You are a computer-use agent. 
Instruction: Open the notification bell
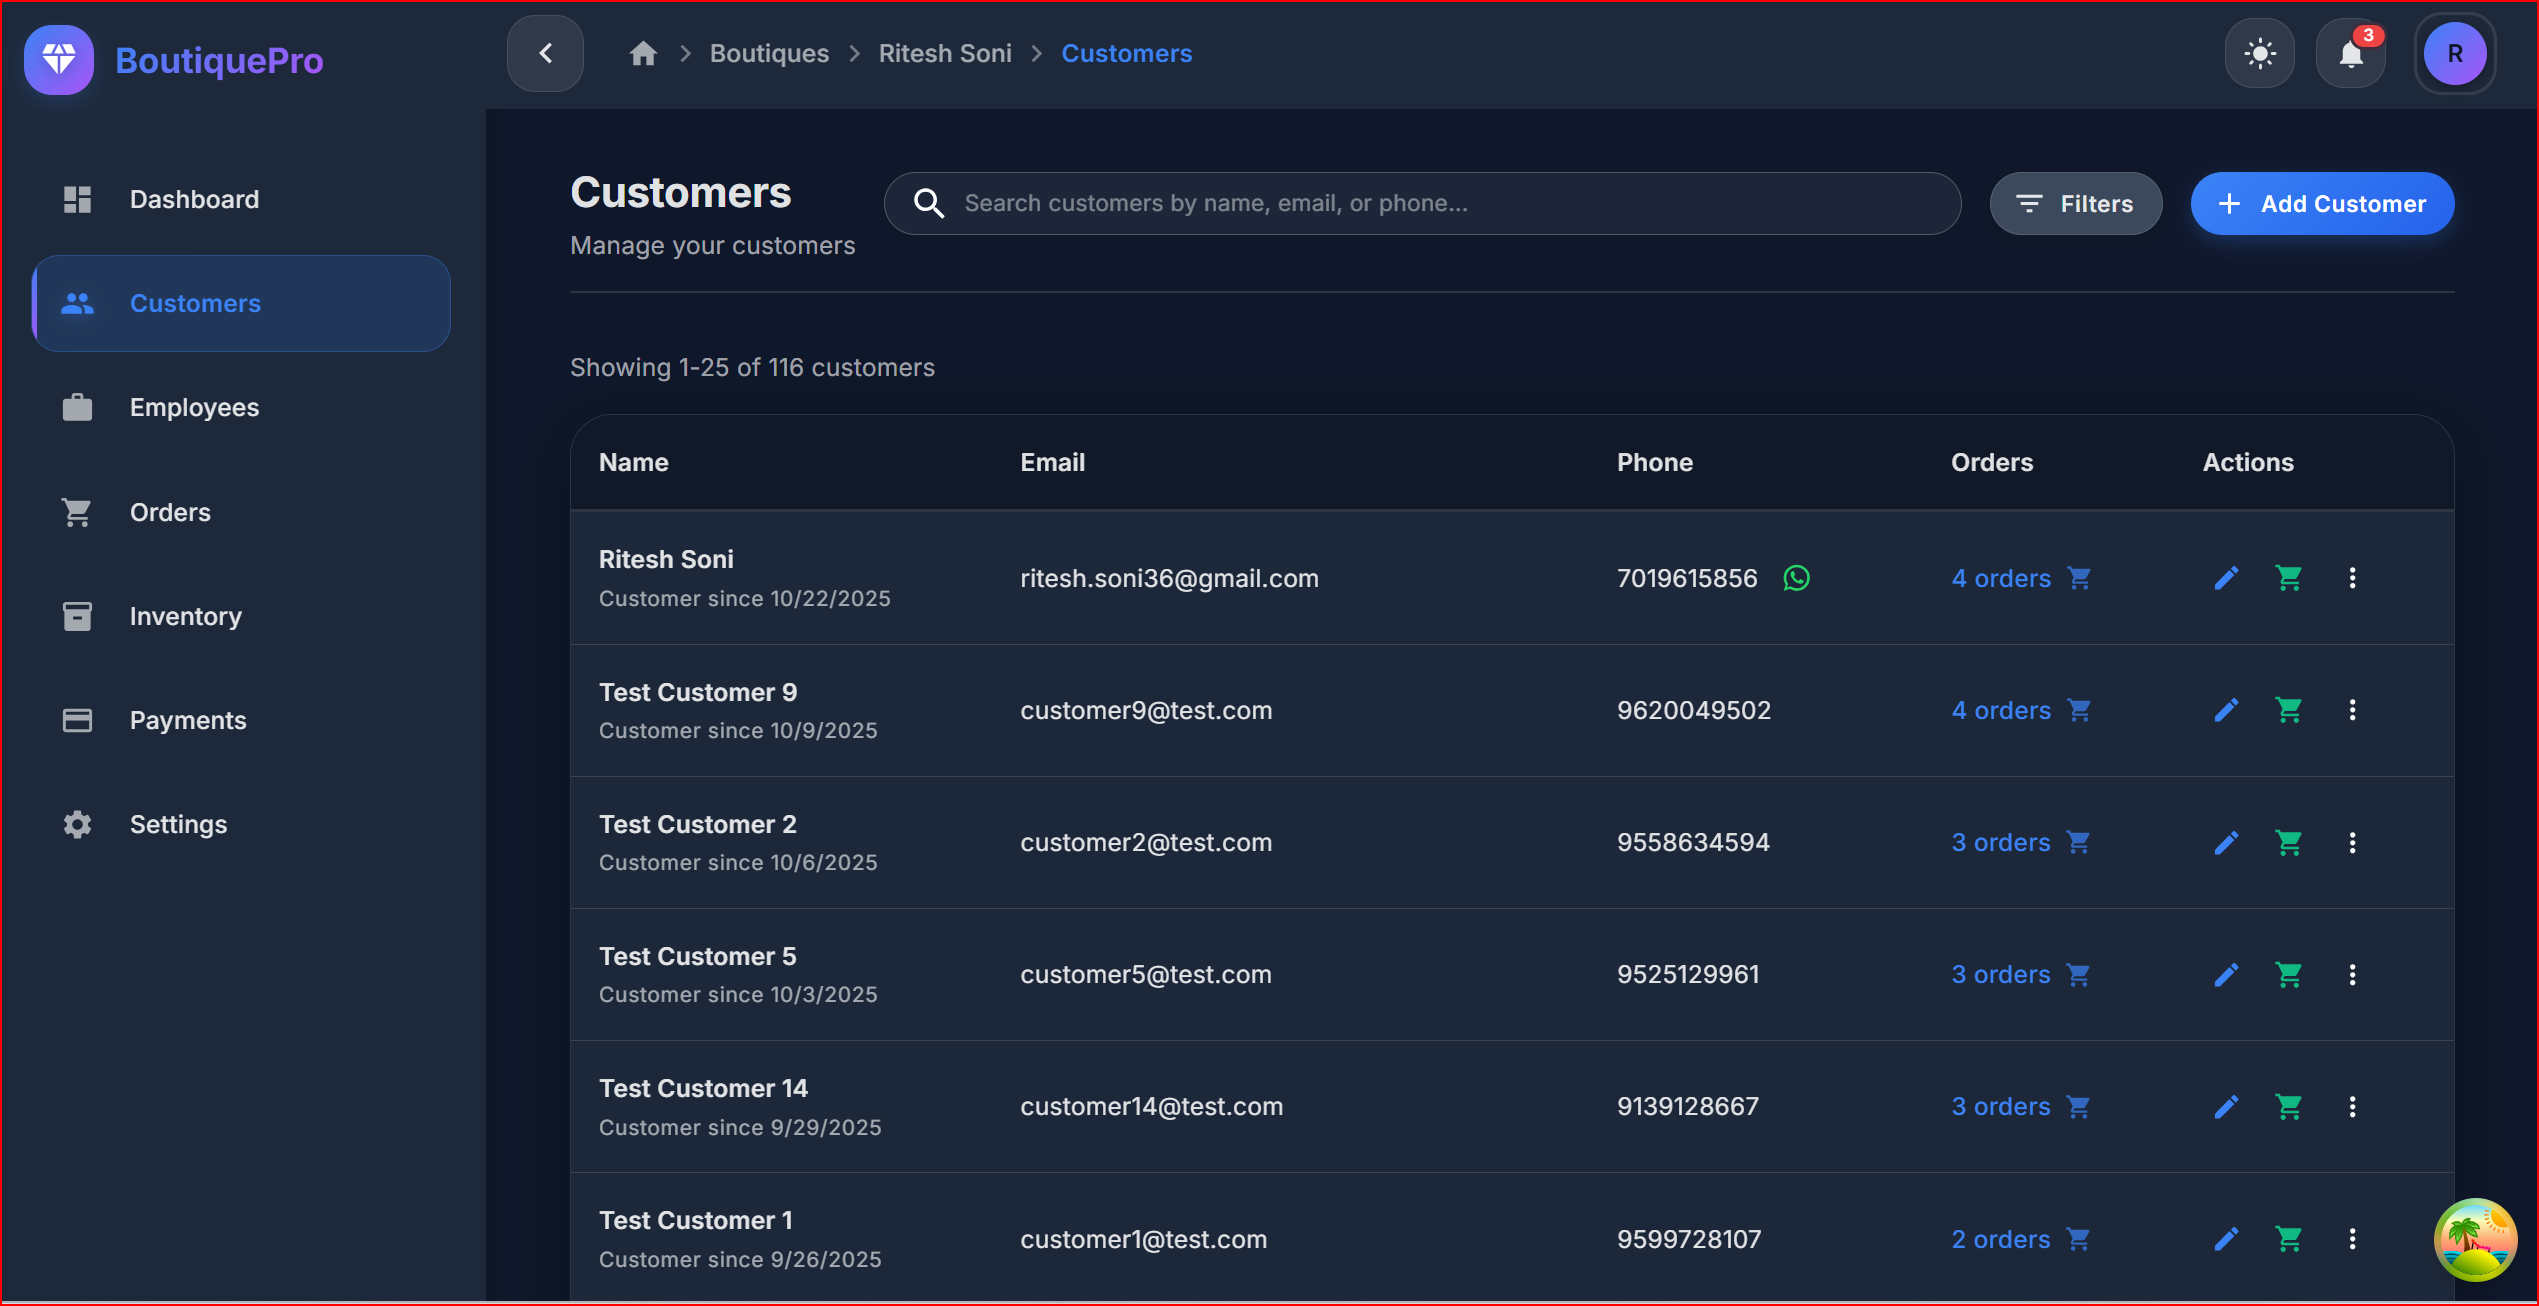2351,54
